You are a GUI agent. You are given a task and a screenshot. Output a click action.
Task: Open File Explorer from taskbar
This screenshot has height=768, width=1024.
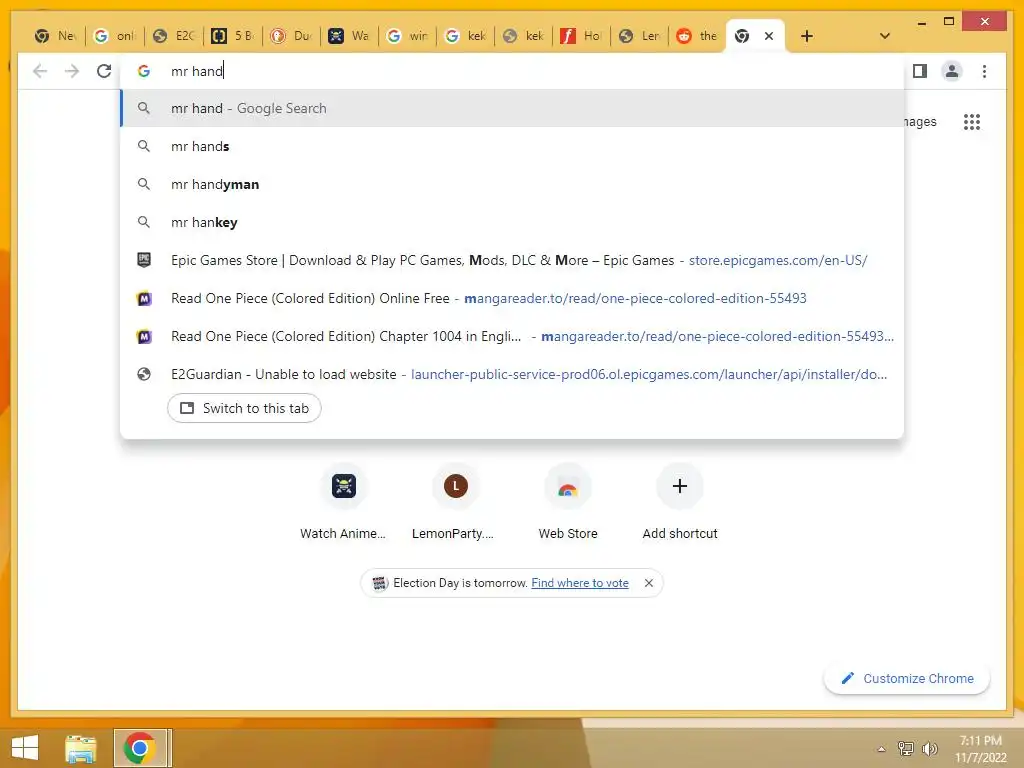click(x=80, y=748)
